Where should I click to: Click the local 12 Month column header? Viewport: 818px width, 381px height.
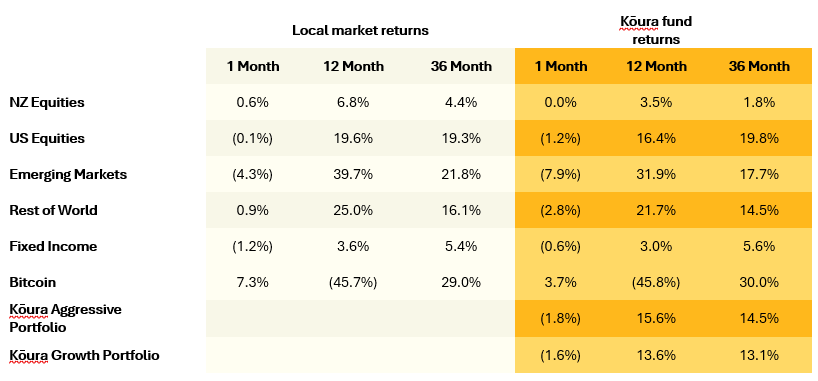(x=353, y=66)
